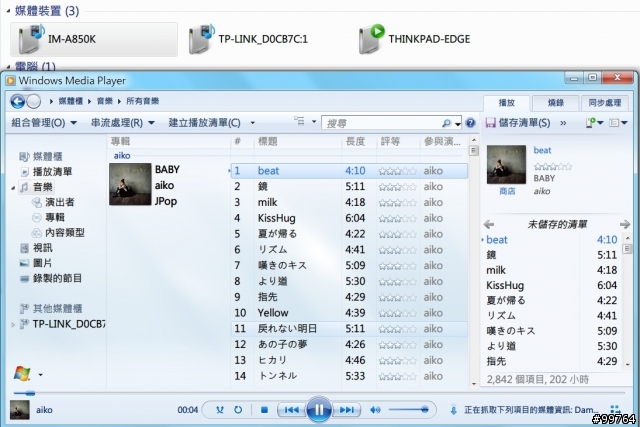Select 圖片 in the sidebar
This screenshot has width=640, height=427.
tap(42, 263)
